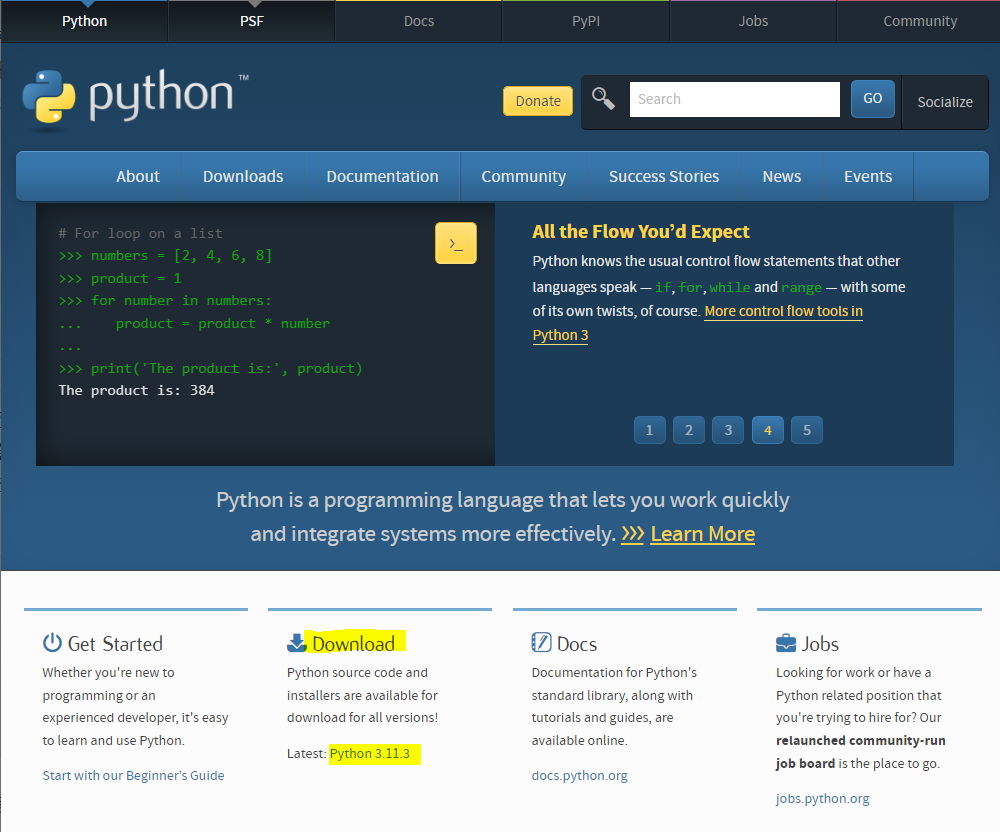The height and width of the screenshot is (832, 1000).
Task: Open the About menu in the navigation bar
Action: (138, 177)
